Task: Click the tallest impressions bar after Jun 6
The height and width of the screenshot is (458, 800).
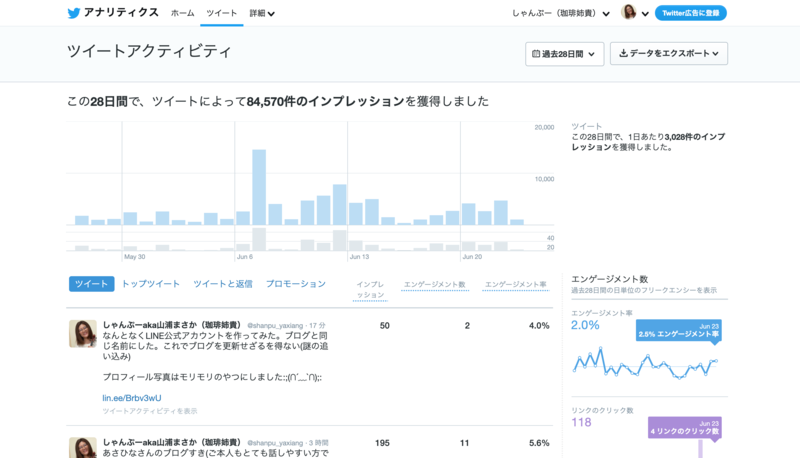Action: [x=259, y=187]
